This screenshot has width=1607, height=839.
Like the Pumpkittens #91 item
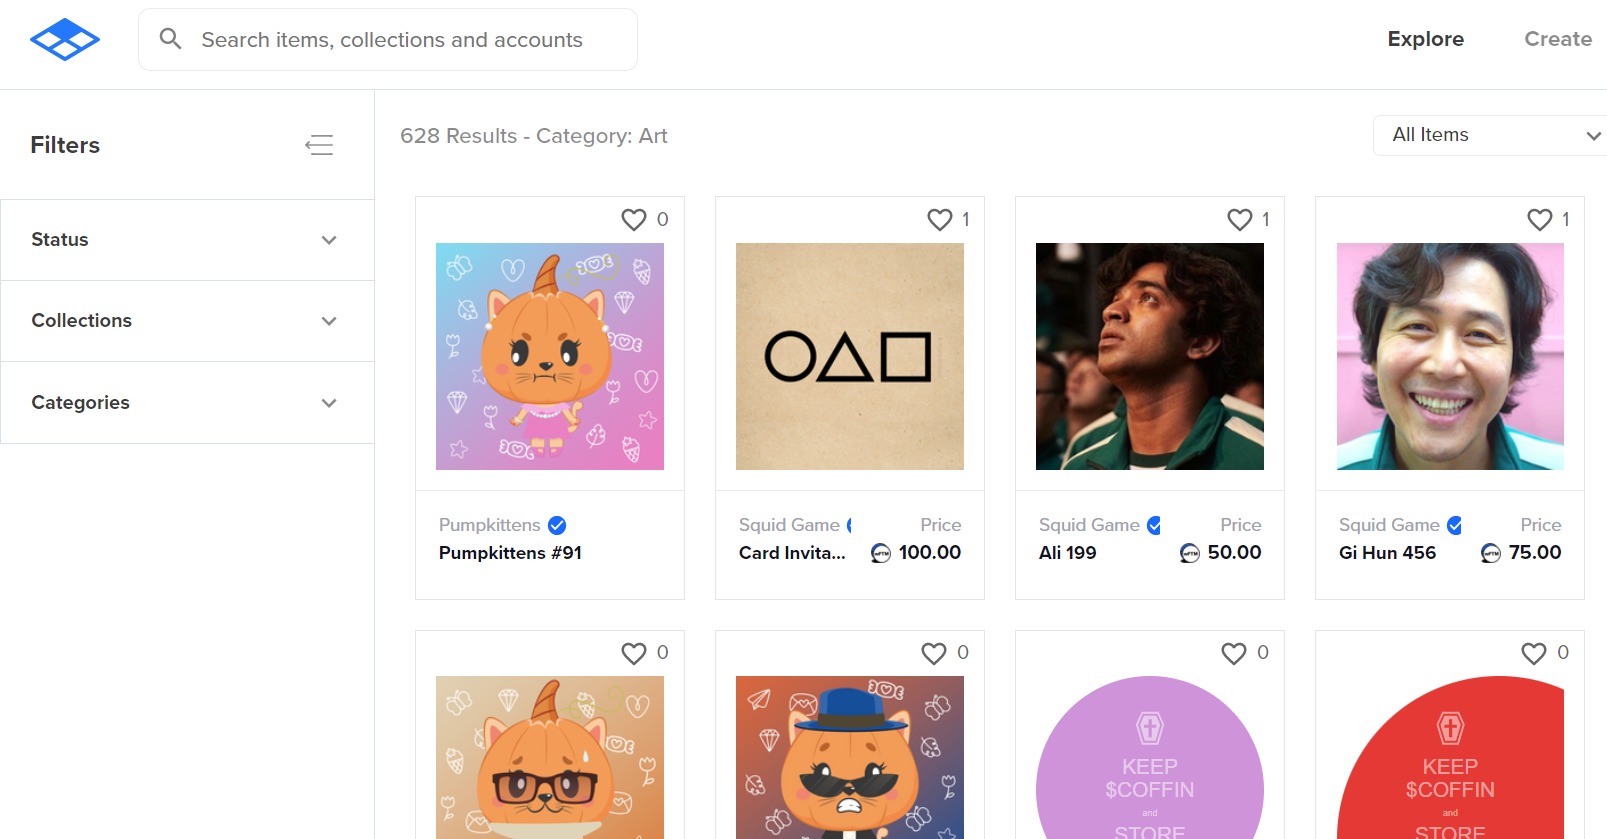click(x=634, y=219)
